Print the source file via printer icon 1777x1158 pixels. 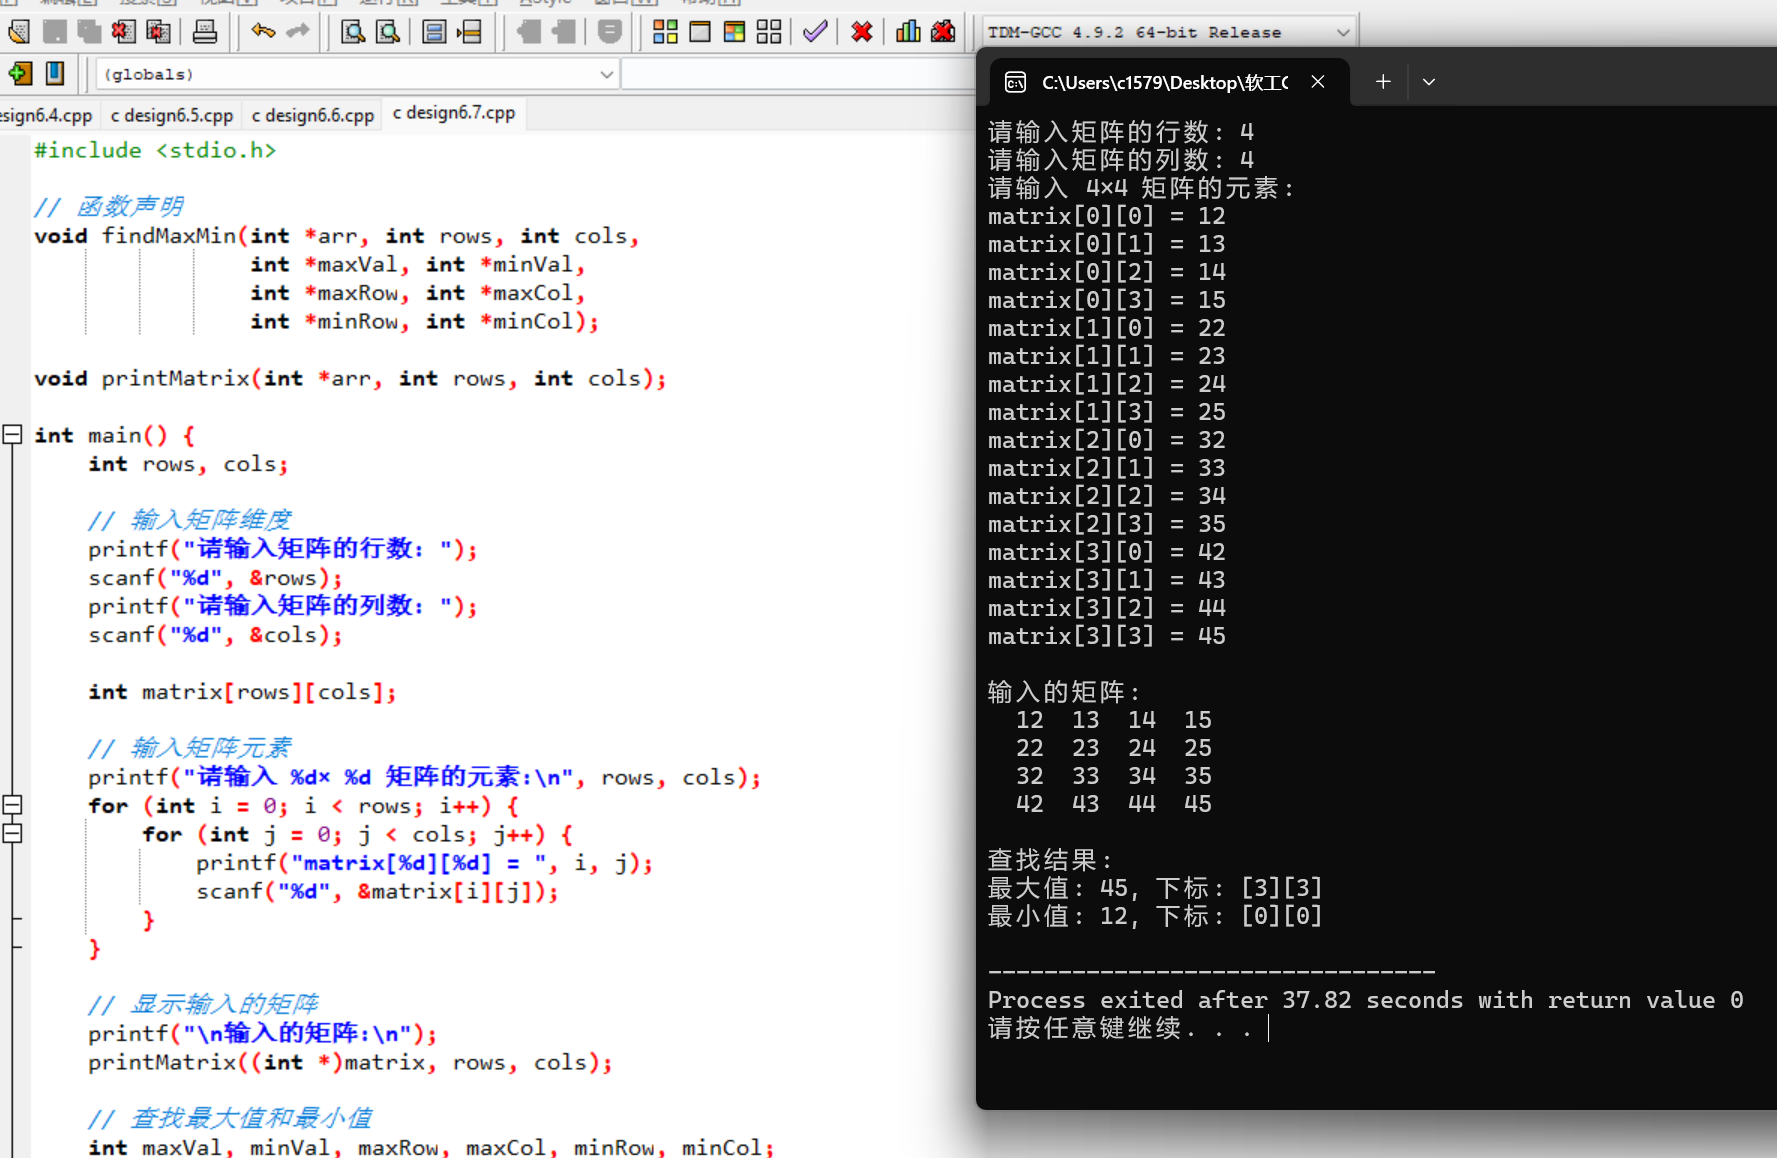tap(205, 32)
